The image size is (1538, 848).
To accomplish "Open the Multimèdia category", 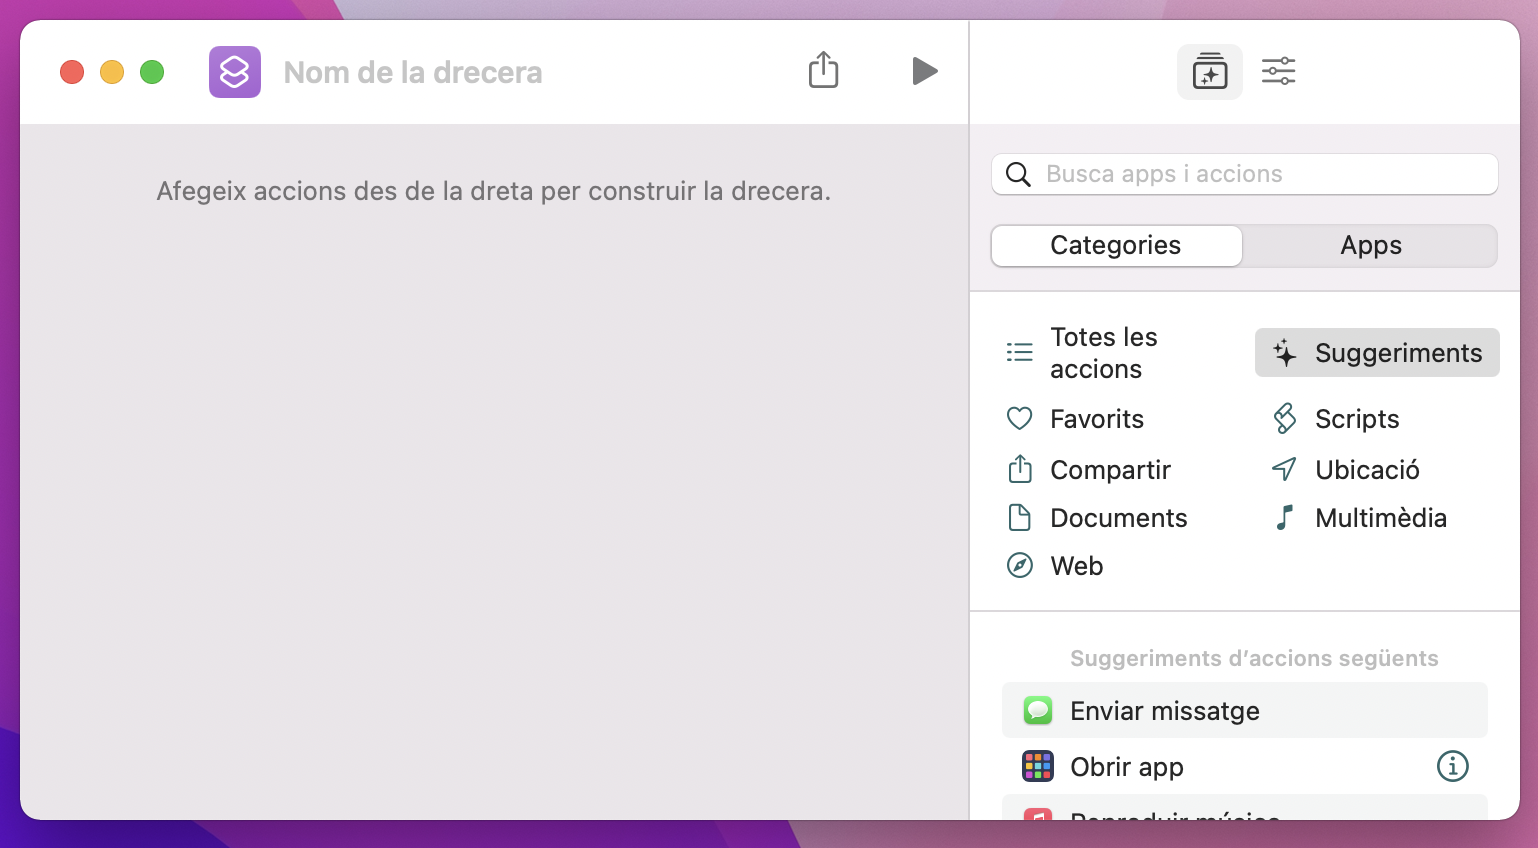I will click(x=1380, y=518).
